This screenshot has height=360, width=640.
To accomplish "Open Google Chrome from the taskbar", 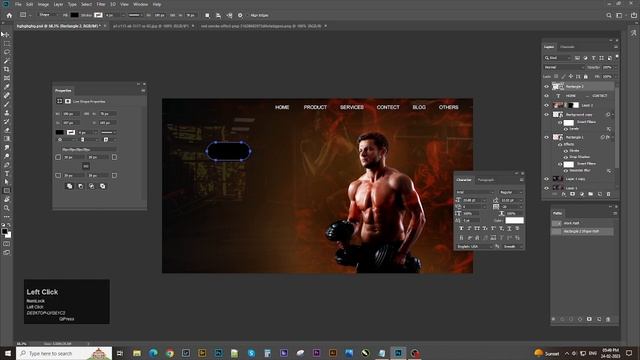I will [169, 353].
